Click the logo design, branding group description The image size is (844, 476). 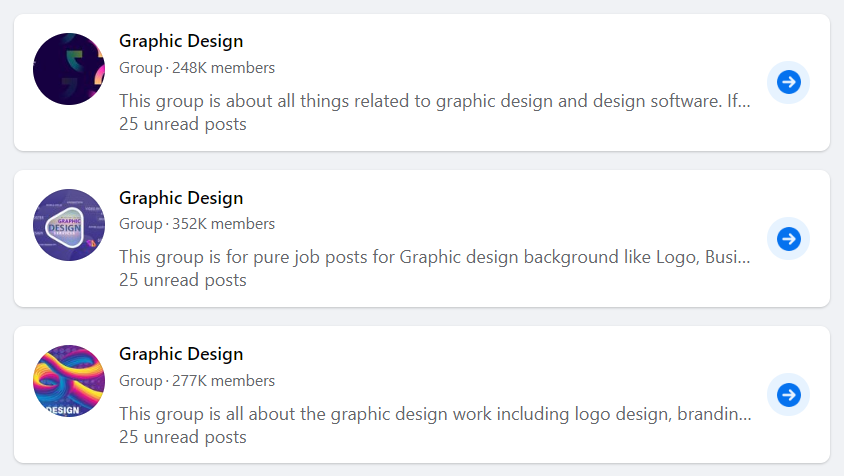(x=435, y=414)
